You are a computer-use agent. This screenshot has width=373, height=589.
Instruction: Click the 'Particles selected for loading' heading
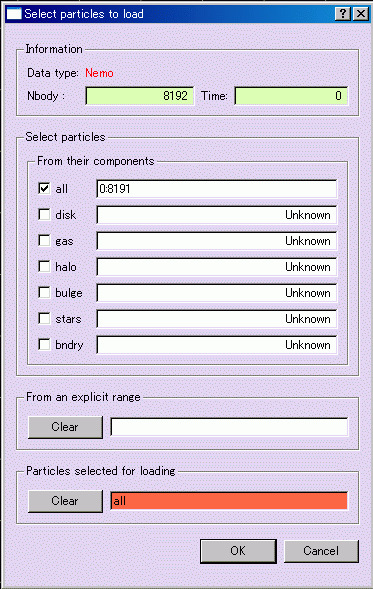[x=101, y=471]
